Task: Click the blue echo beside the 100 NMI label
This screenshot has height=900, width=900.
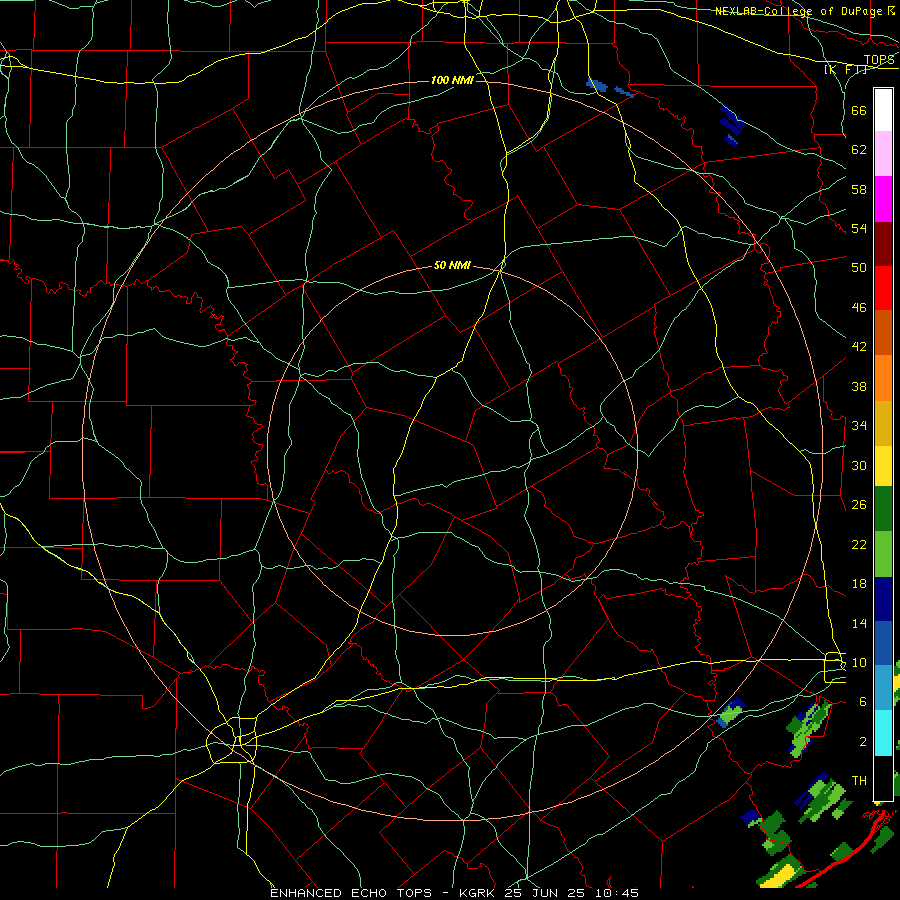Action: (597, 86)
